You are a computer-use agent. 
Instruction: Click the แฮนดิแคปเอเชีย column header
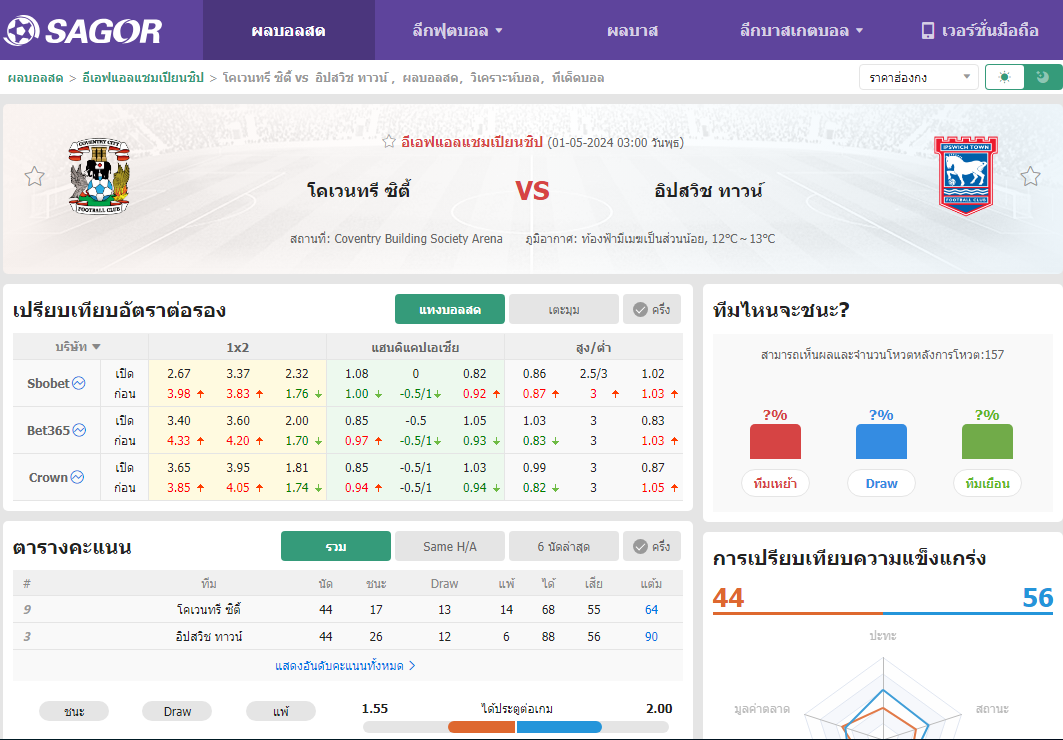point(416,347)
